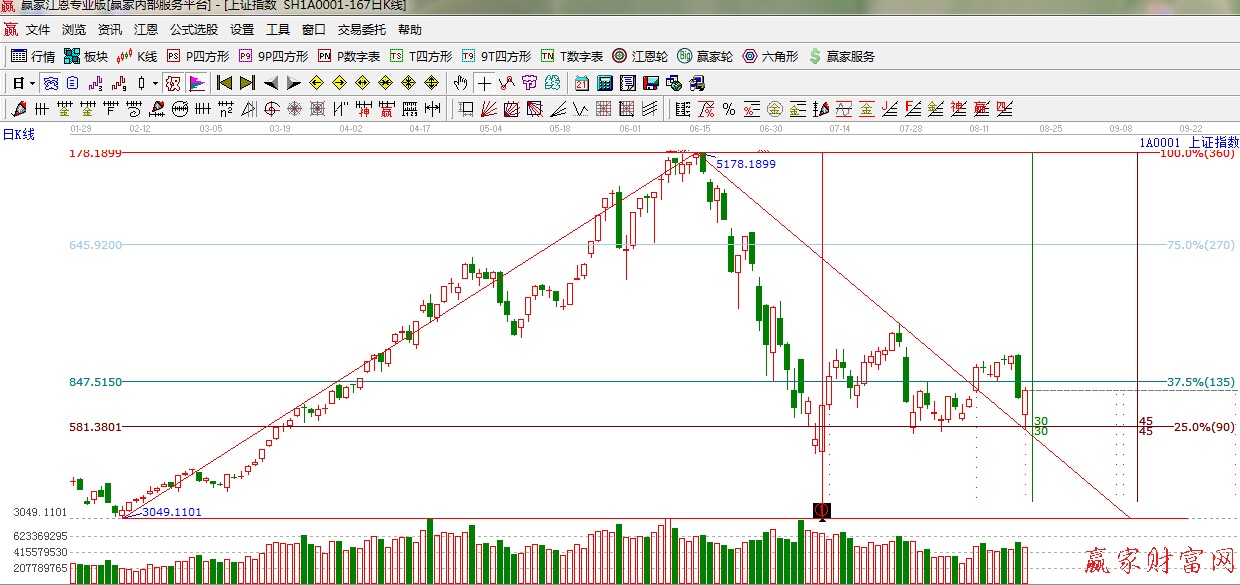Toggle the colored flag display button
The width and height of the screenshot is (1240, 585).
197,83
